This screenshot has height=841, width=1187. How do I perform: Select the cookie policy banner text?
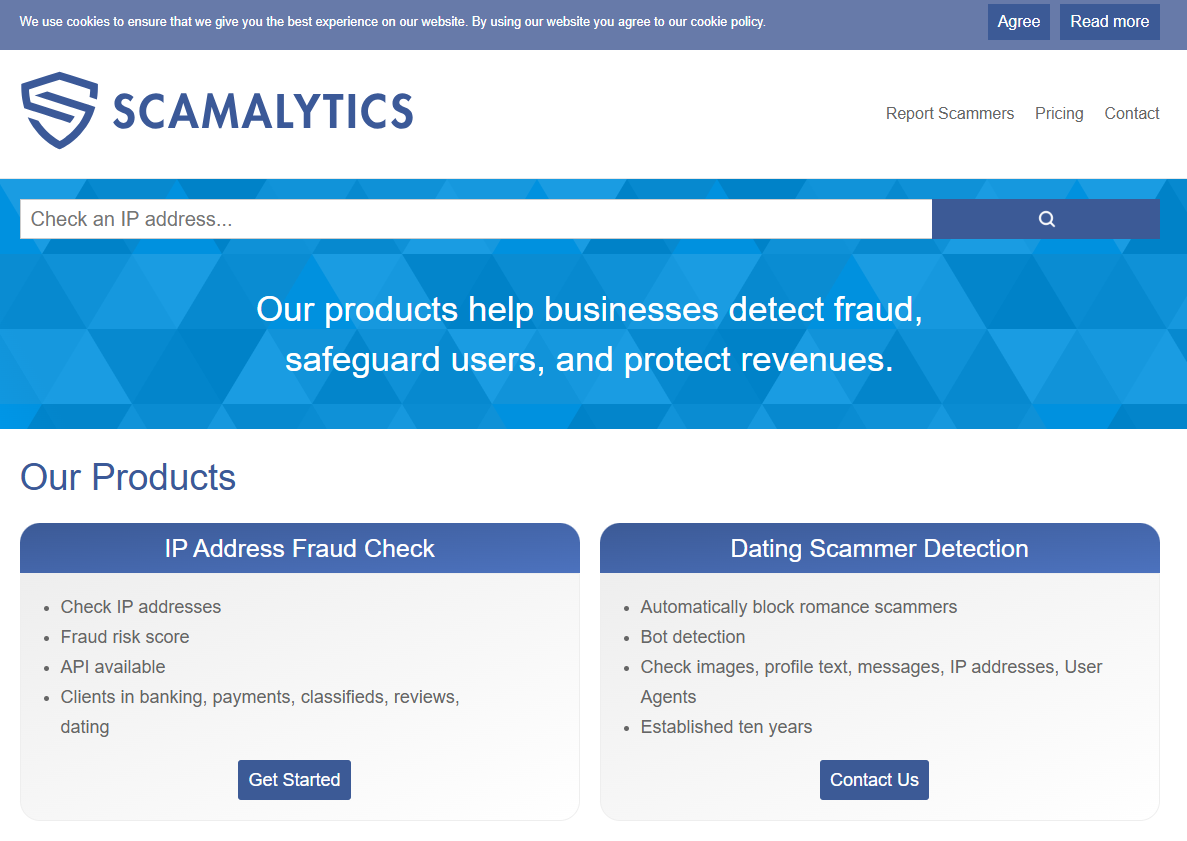[x=392, y=21]
